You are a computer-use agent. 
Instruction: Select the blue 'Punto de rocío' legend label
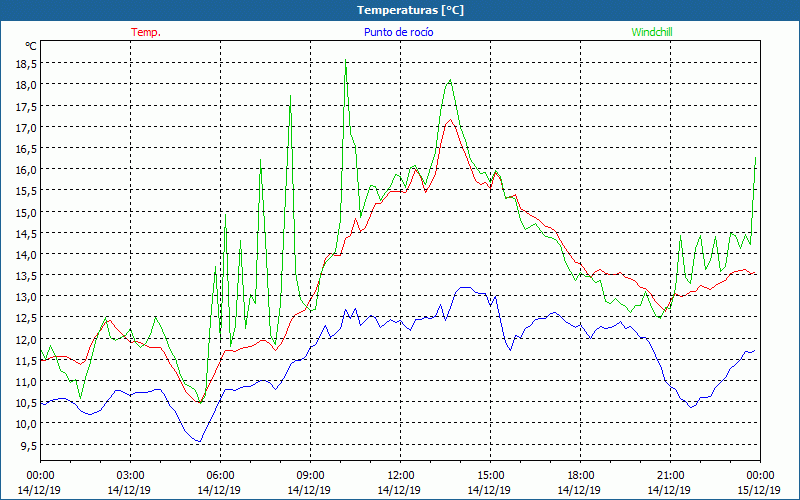398,32
